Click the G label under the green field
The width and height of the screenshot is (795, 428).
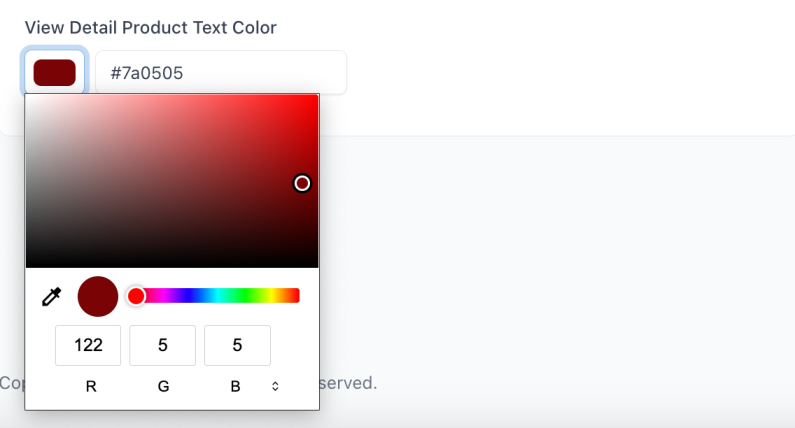pos(164,386)
